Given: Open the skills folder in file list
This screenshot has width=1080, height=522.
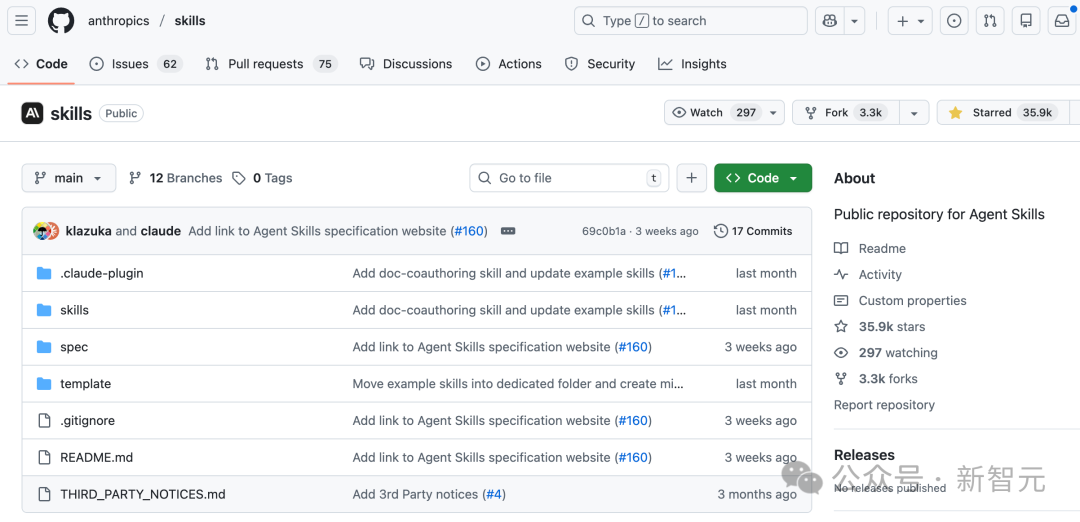Looking at the screenshot, I should (x=74, y=310).
